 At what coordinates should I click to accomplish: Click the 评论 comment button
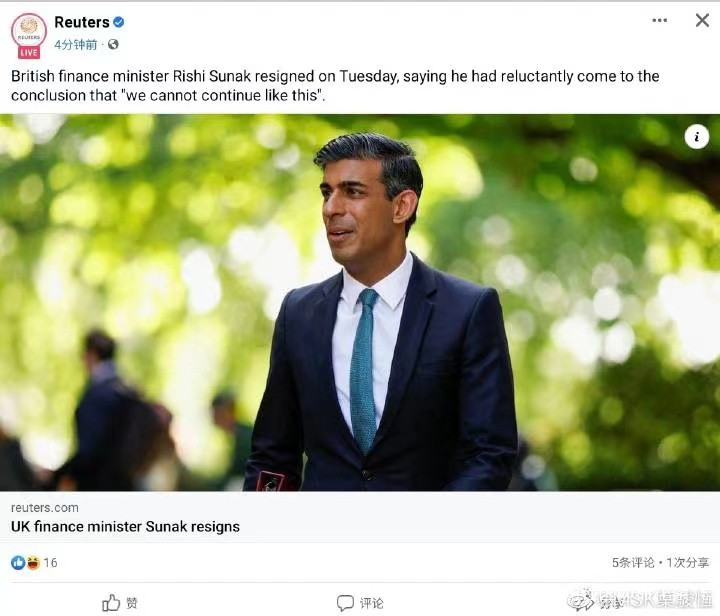pyautogui.click(x=360, y=602)
